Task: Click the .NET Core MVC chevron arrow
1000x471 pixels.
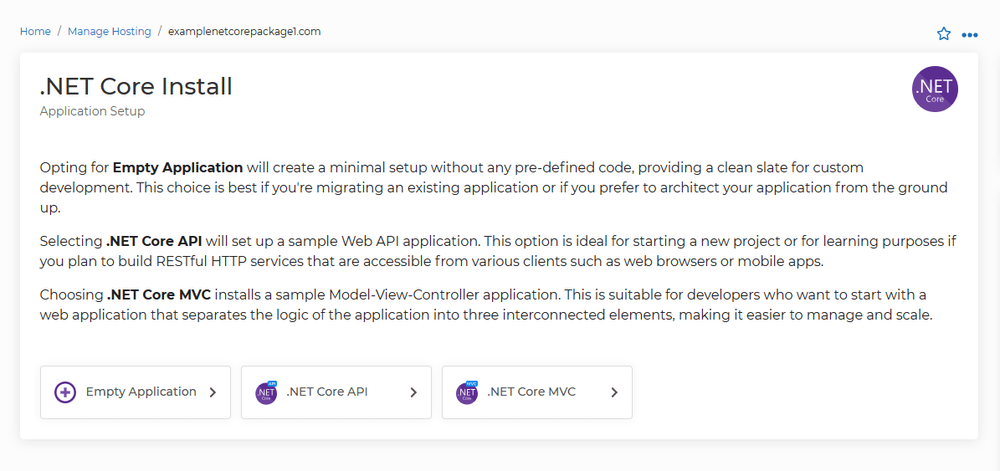Action: [614, 393]
